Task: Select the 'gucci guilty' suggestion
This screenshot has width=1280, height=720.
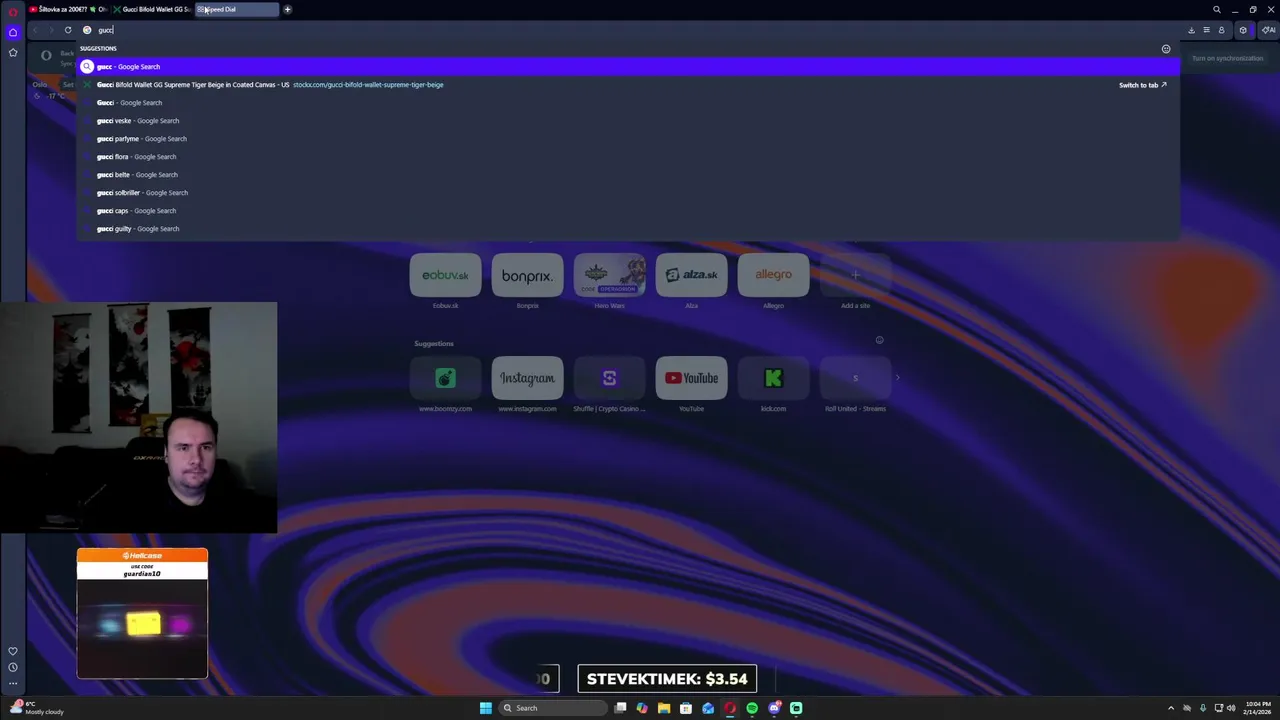Action: [630, 229]
